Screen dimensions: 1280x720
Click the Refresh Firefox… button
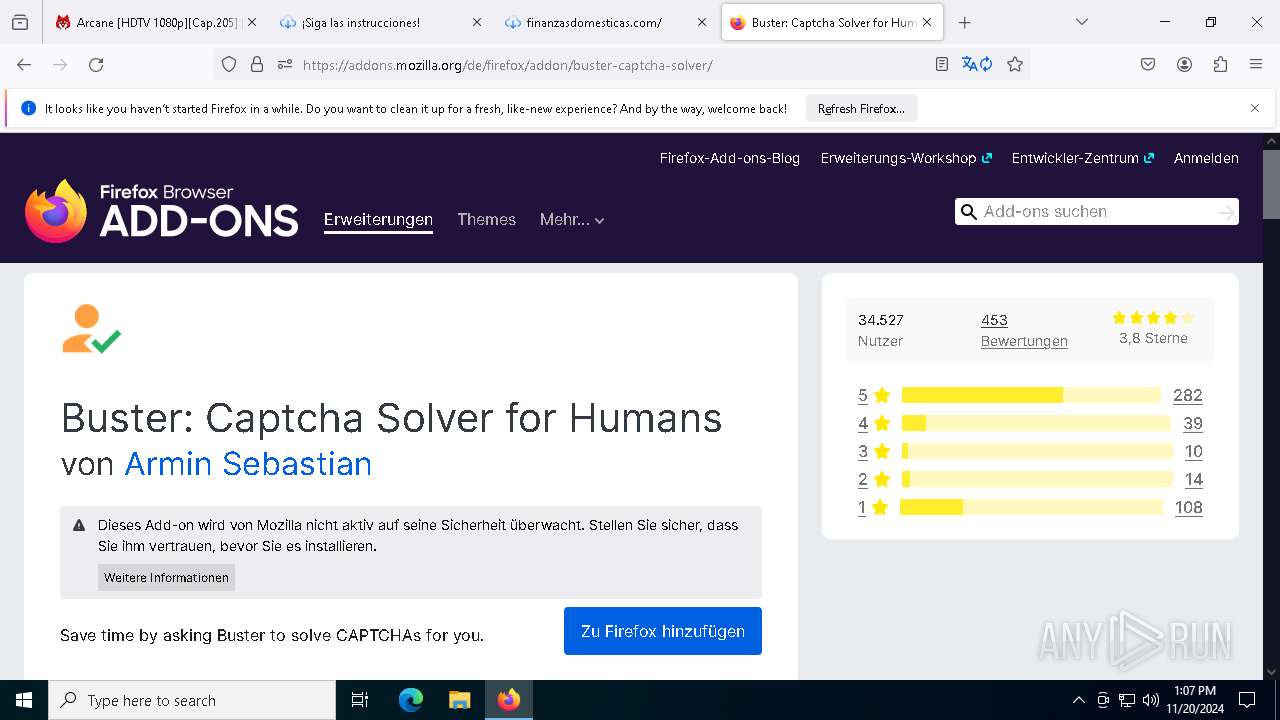(861, 109)
